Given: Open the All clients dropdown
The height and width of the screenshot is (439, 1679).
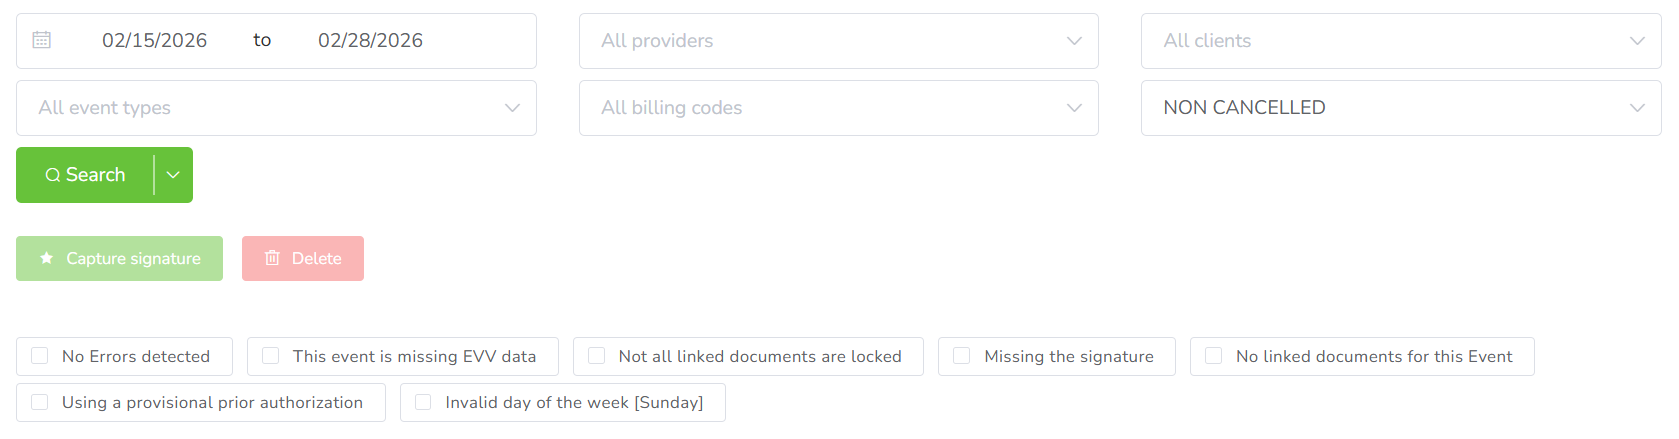Looking at the screenshot, I should (x=1400, y=41).
